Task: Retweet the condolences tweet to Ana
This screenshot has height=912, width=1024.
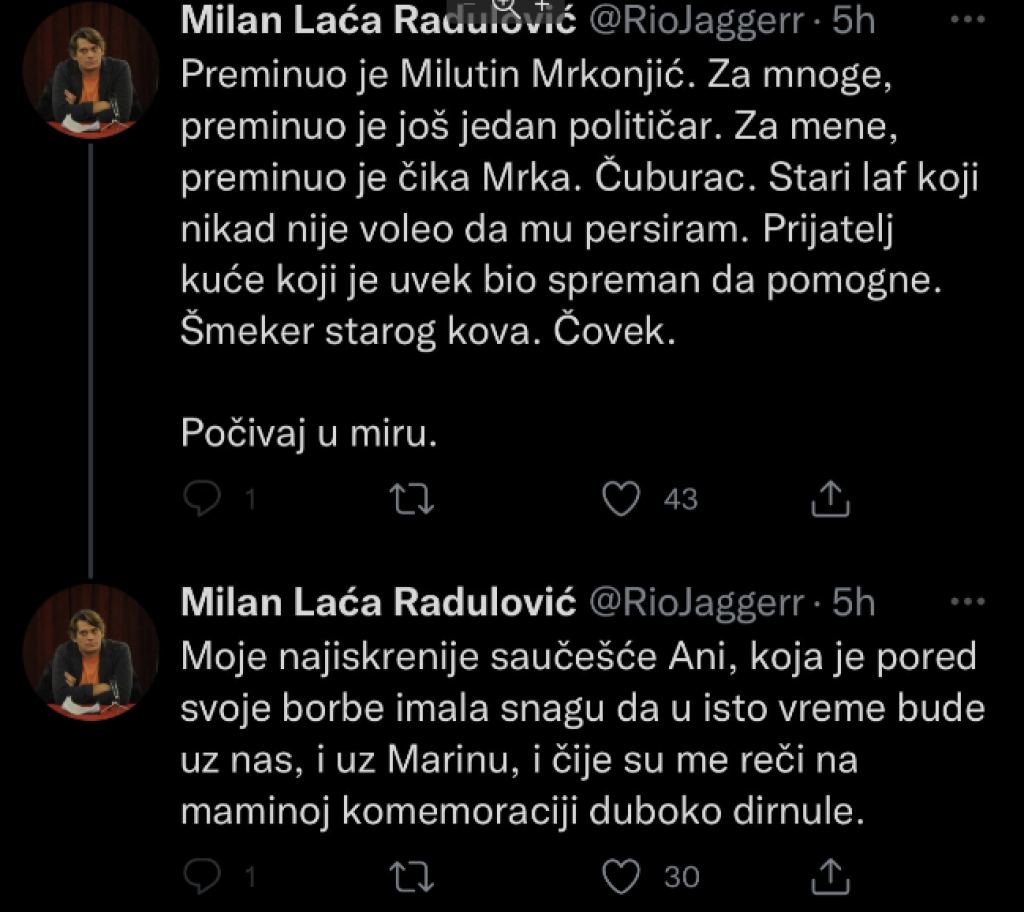Action: 411,877
